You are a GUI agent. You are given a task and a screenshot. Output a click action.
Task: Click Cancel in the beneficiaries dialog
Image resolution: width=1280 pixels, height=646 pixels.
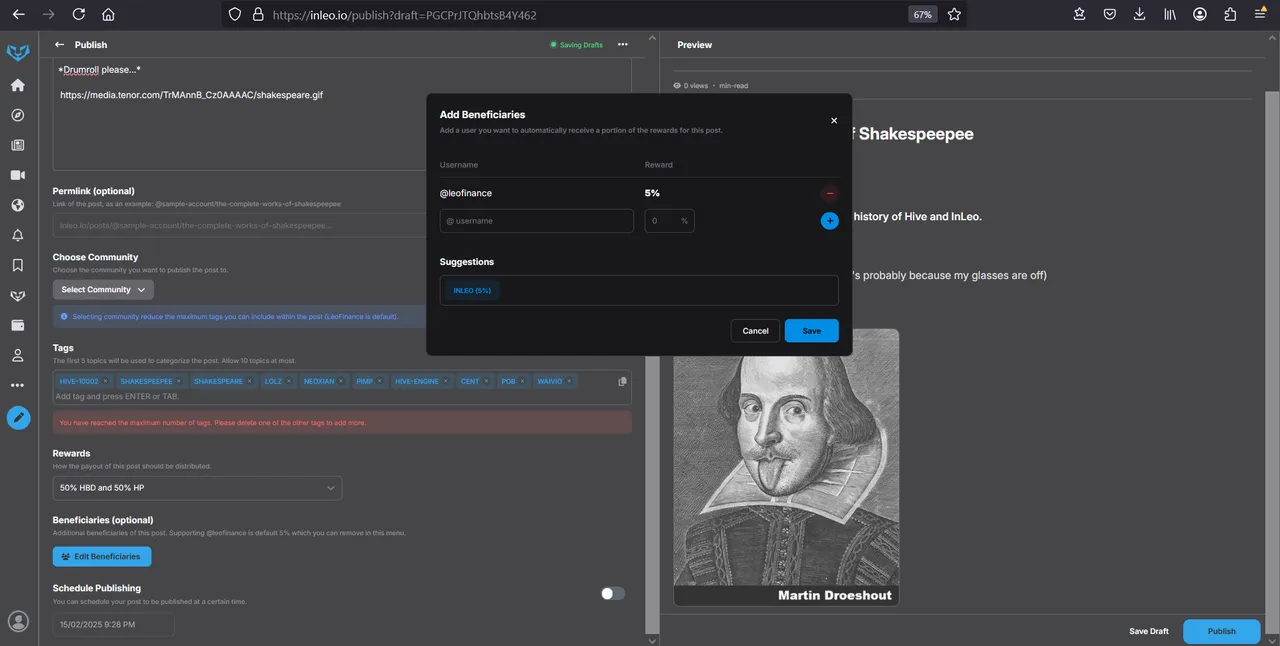click(755, 331)
